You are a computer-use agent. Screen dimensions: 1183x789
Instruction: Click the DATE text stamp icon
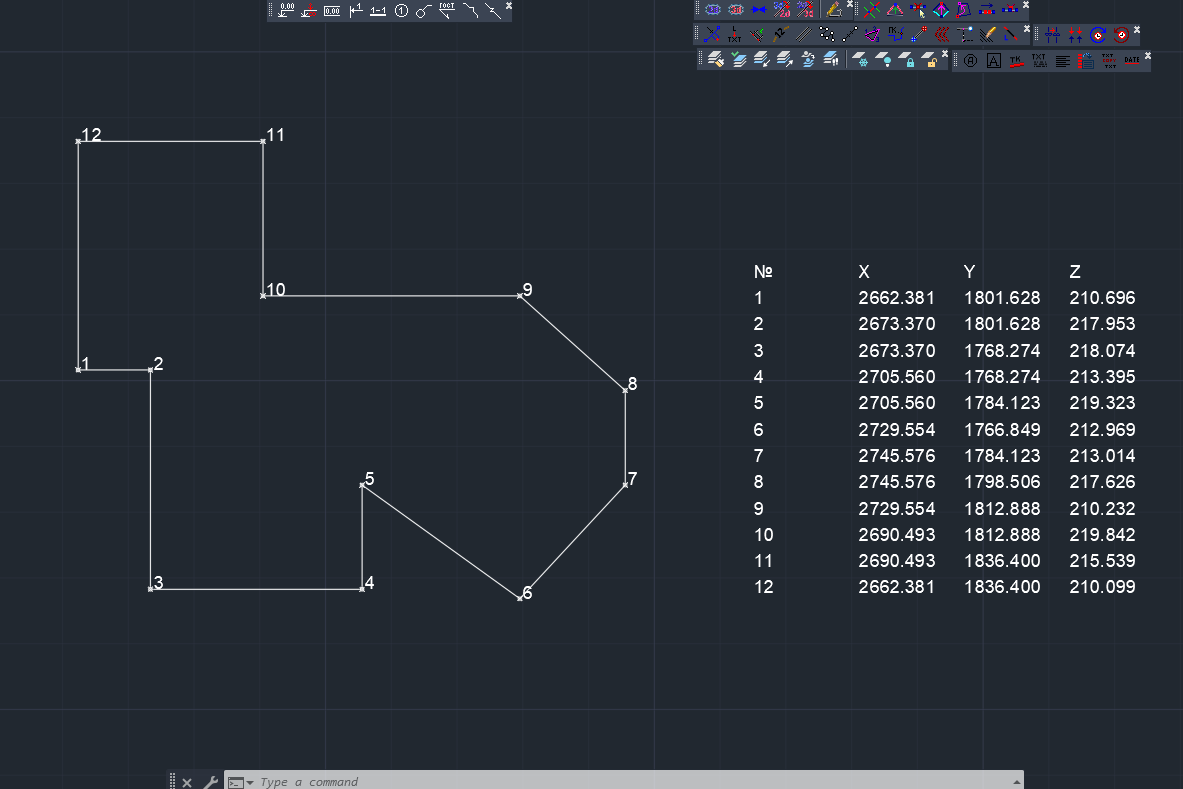1132,61
